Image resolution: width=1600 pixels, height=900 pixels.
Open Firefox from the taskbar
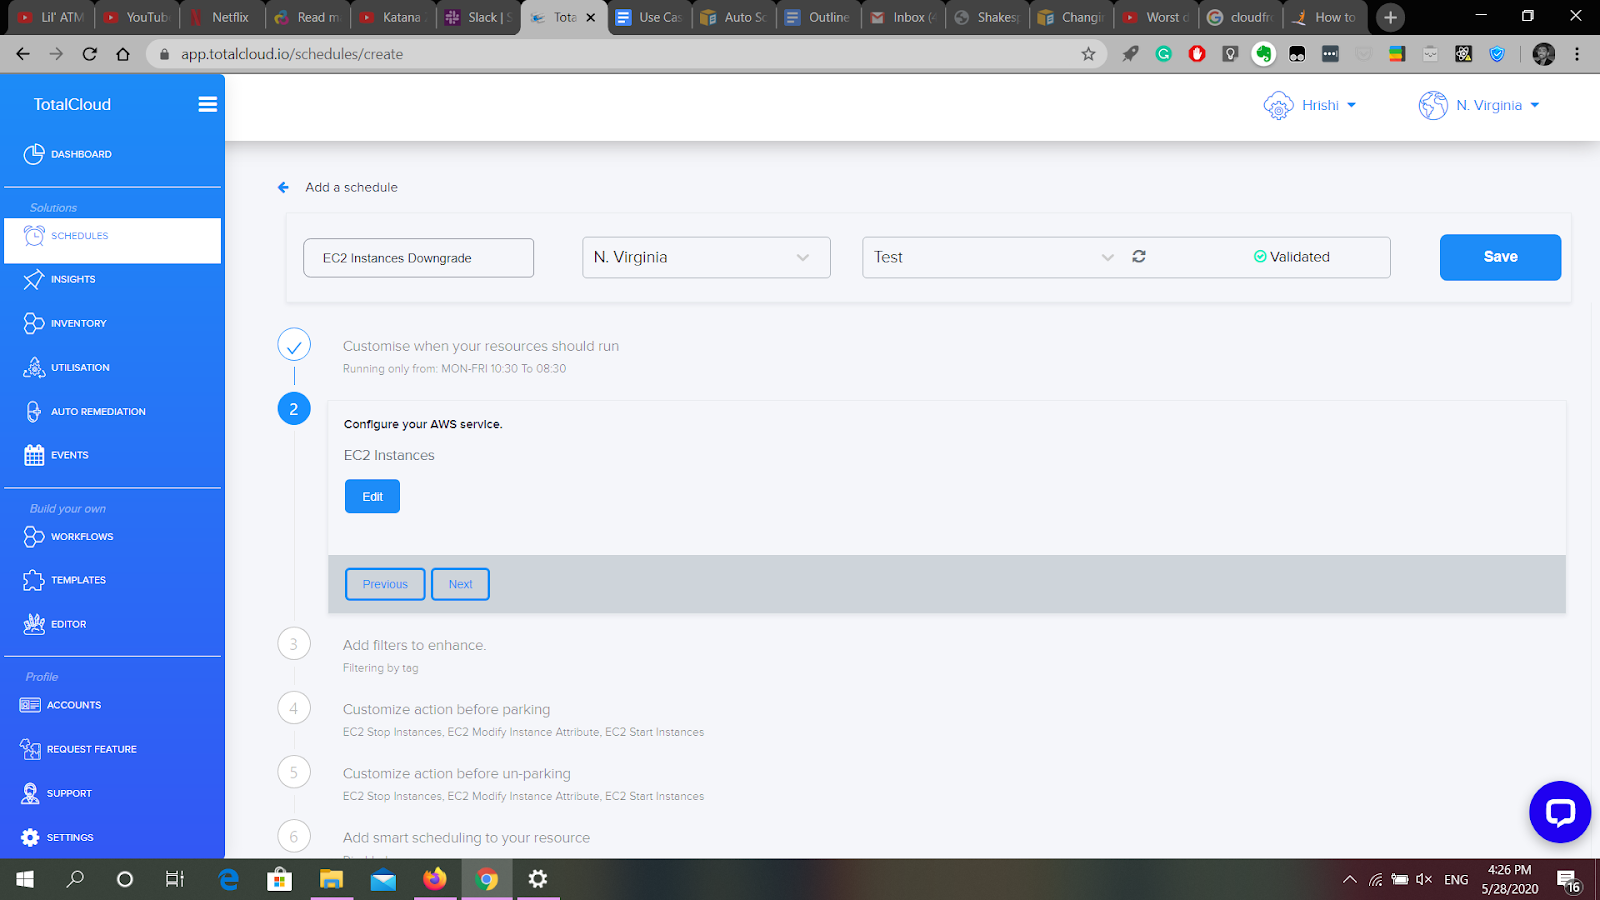point(435,879)
